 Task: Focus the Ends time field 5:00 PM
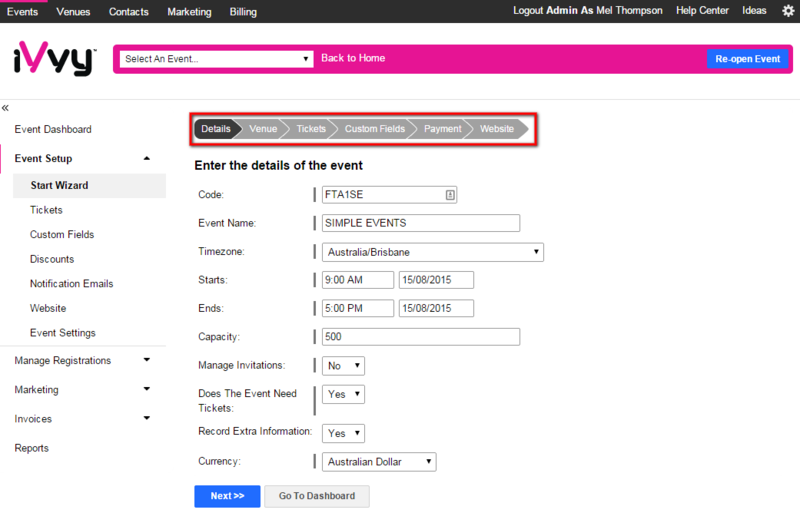click(x=358, y=308)
